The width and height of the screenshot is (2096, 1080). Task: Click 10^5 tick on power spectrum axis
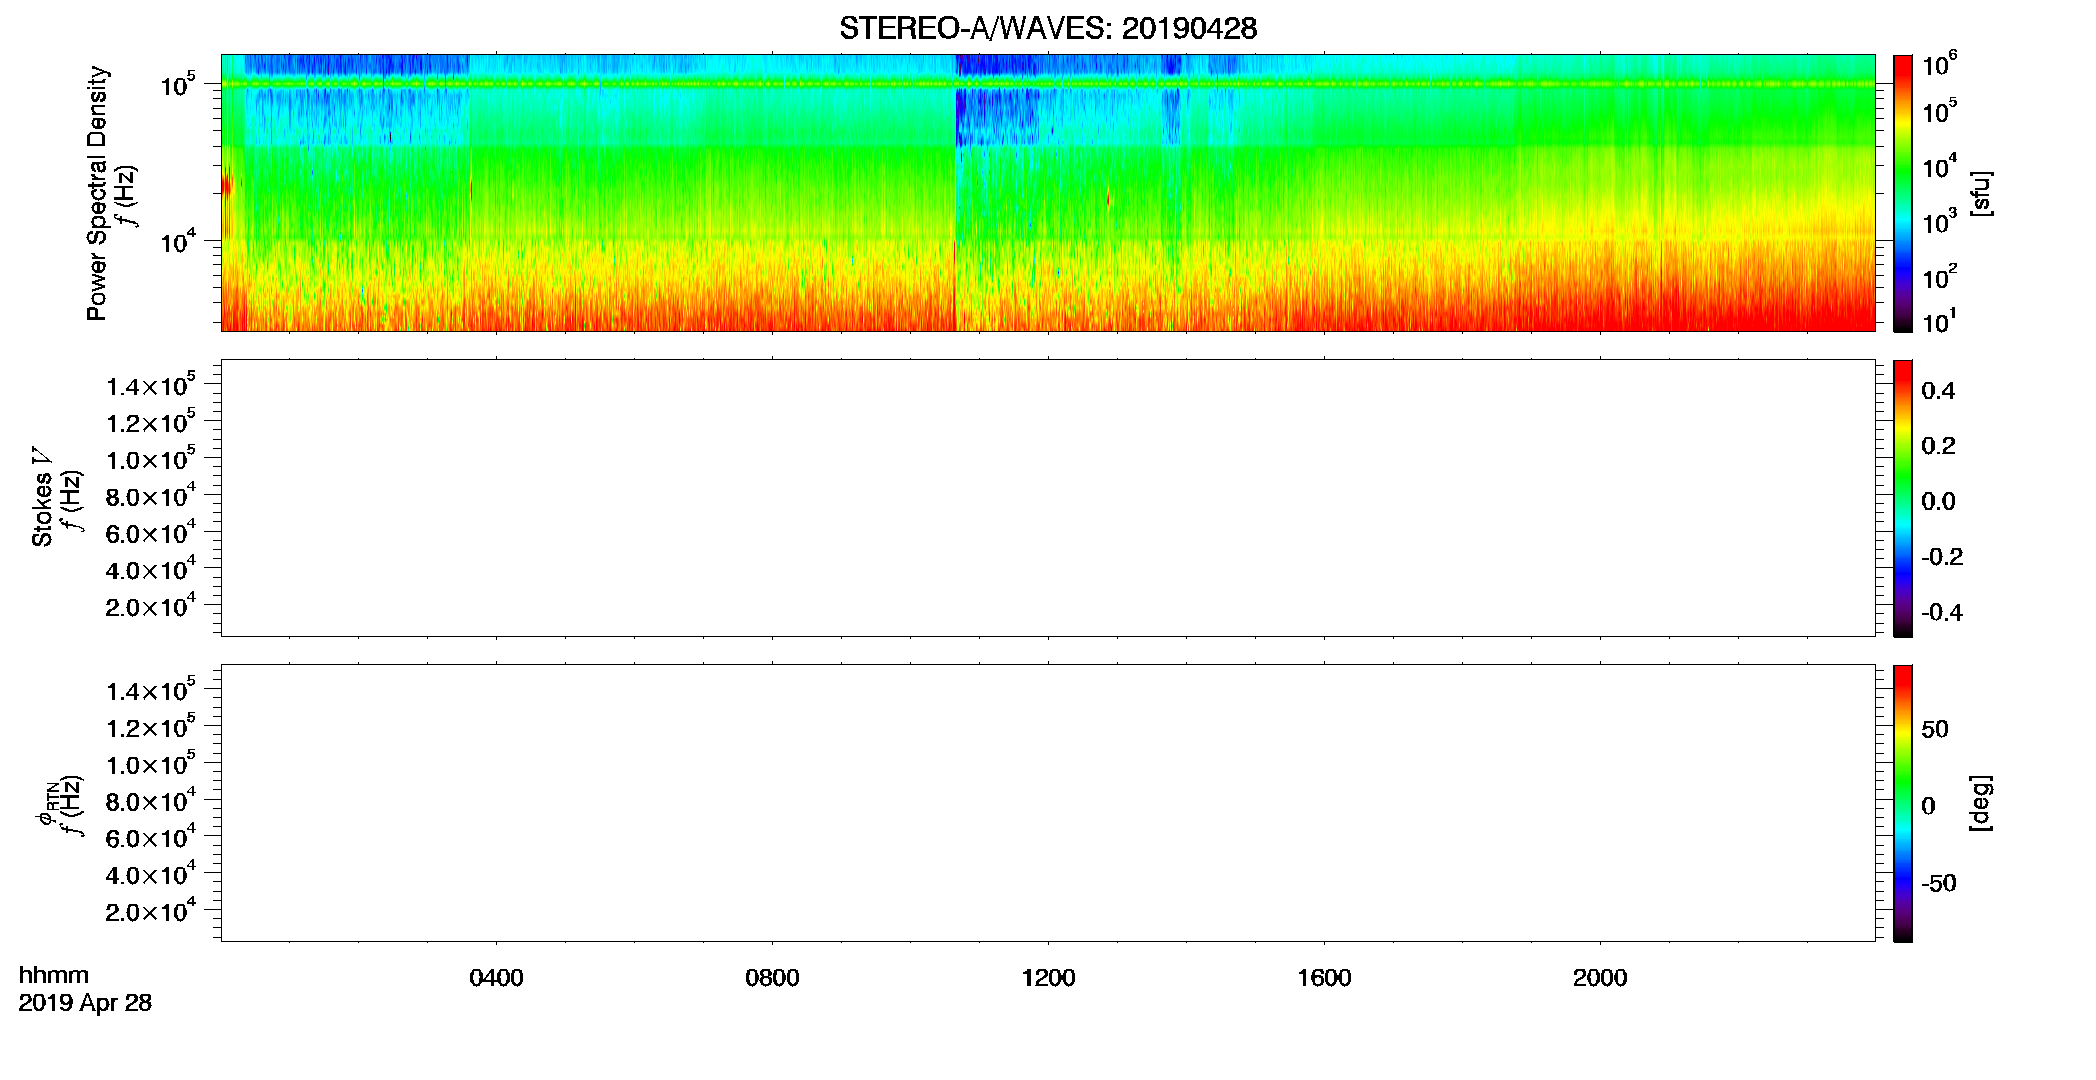177,84
